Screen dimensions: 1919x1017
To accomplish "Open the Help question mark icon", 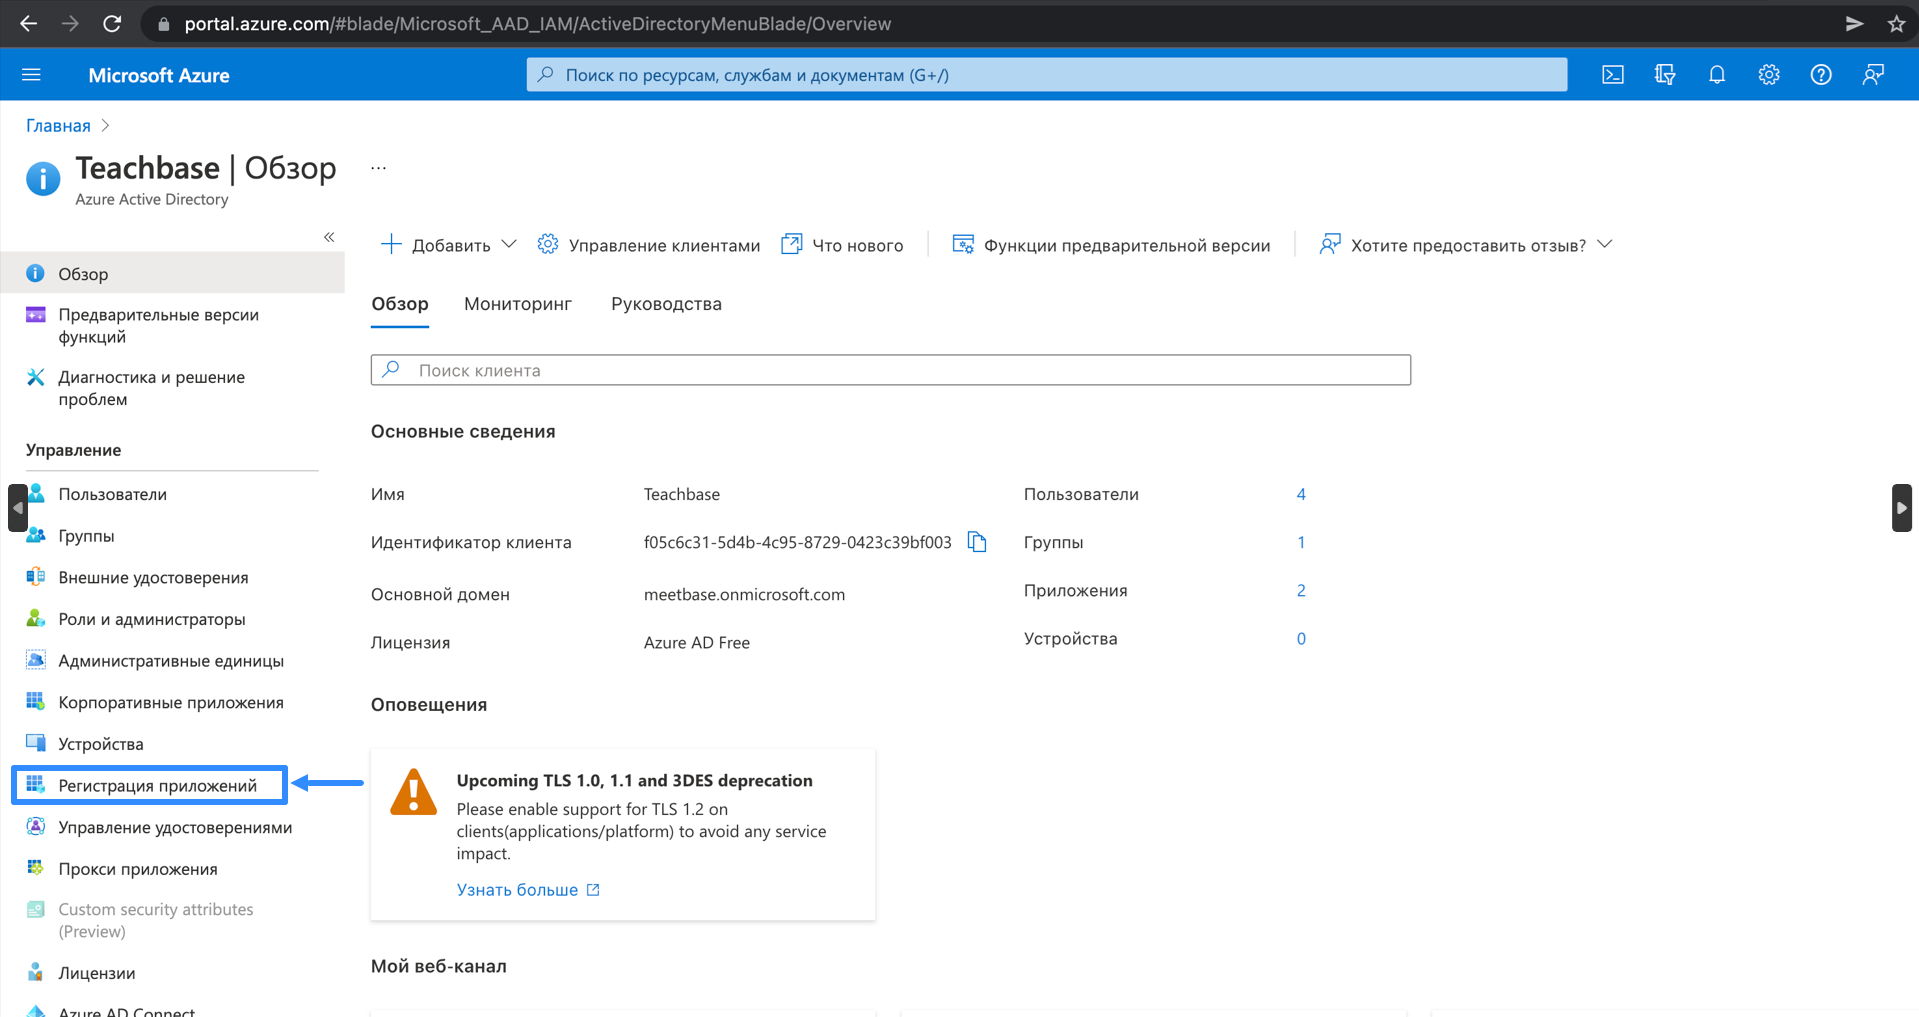I will (x=1821, y=75).
